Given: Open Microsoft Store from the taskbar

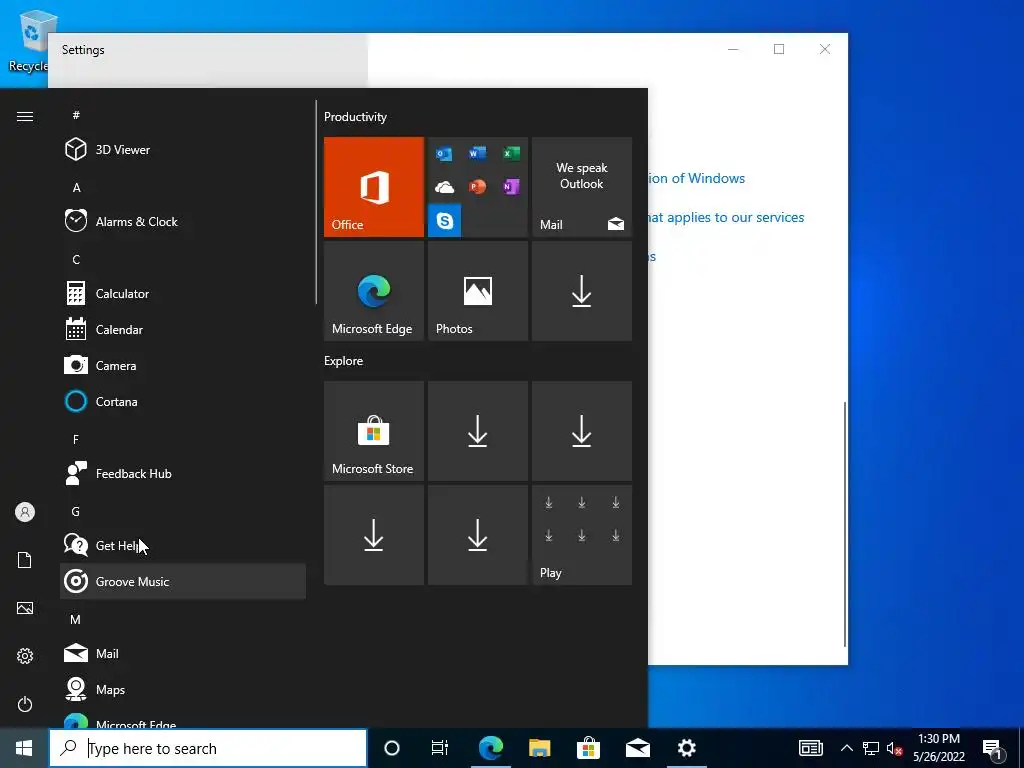Looking at the screenshot, I should pos(588,748).
